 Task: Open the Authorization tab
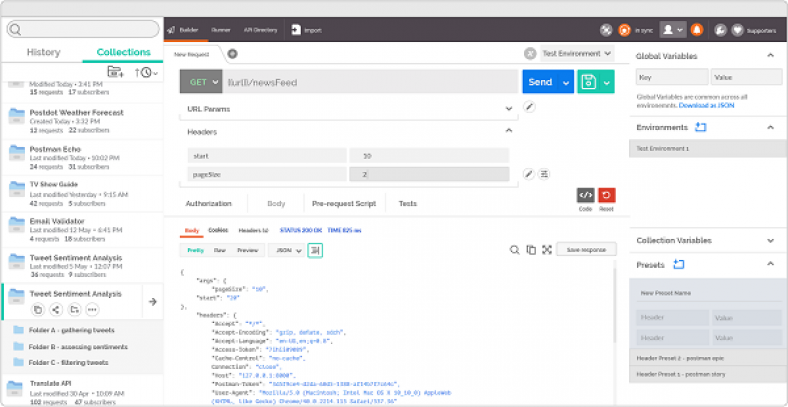(209, 204)
